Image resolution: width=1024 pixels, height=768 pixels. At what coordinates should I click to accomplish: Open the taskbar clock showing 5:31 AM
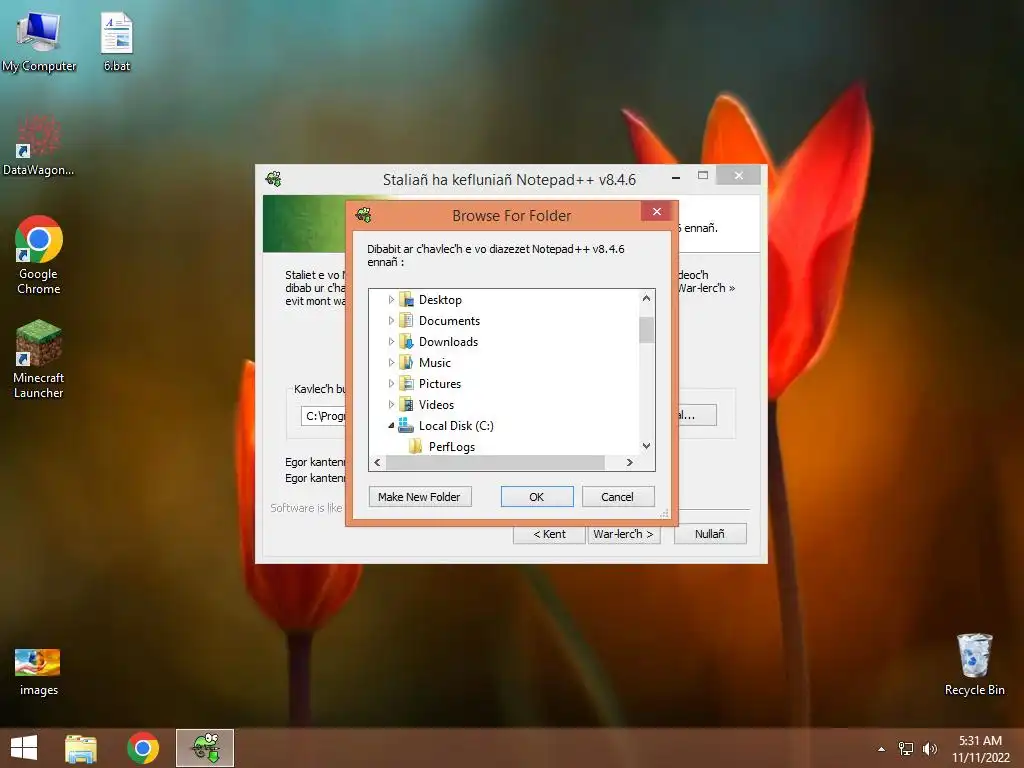click(x=980, y=749)
